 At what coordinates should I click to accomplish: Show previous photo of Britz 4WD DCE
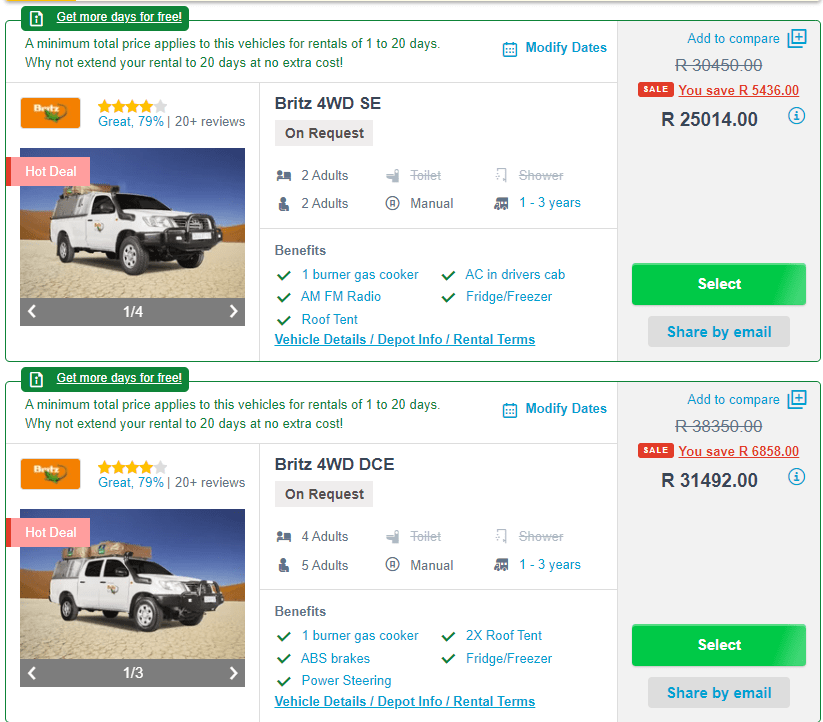[32, 673]
